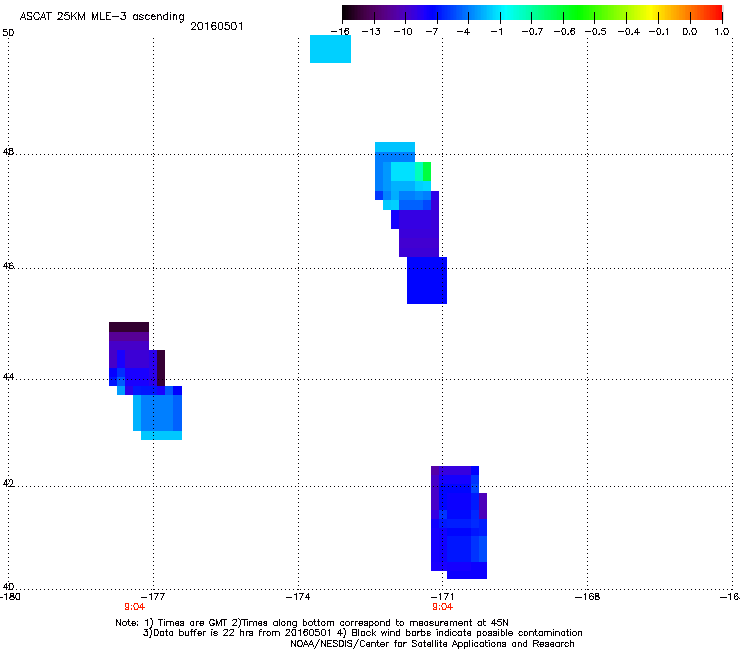The height and width of the screenshot is (650, 740).
Task: Click the -10 color bar label
Action: tap(403, 32)
